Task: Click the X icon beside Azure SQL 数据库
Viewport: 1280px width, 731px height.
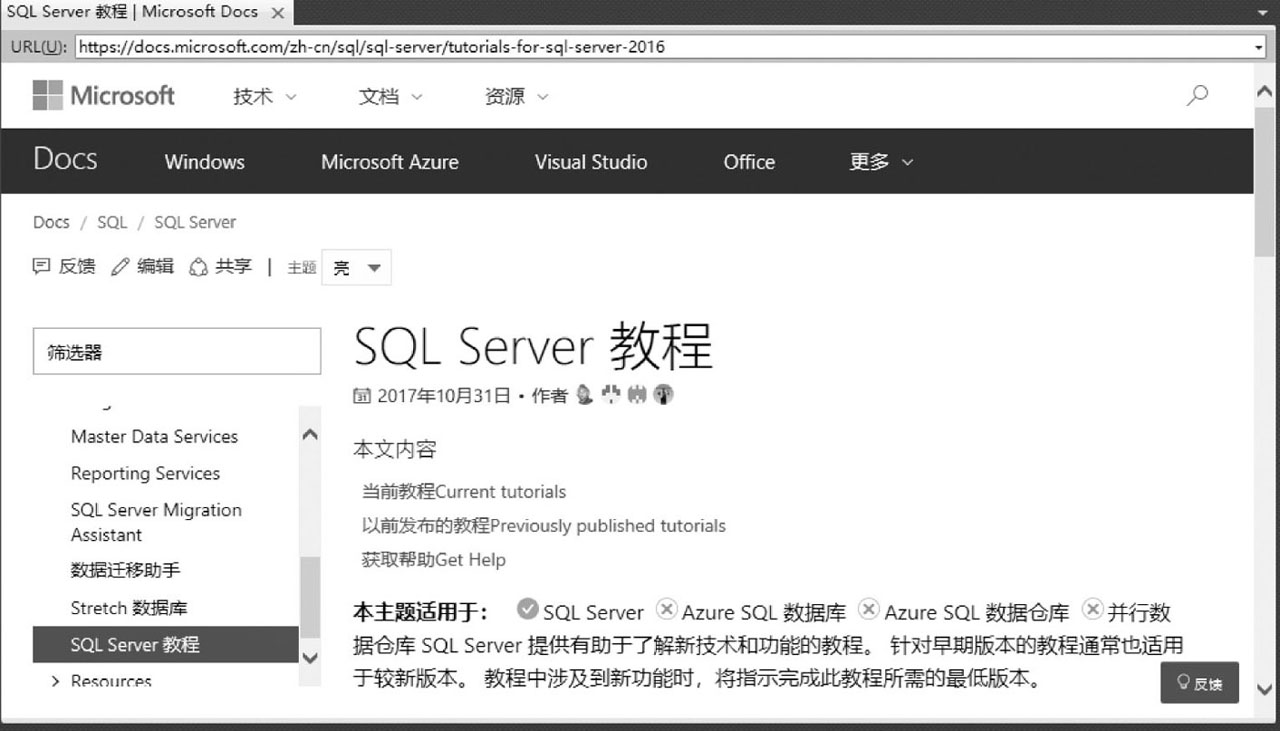Action: pyautogui.click(x=666, y=609)
